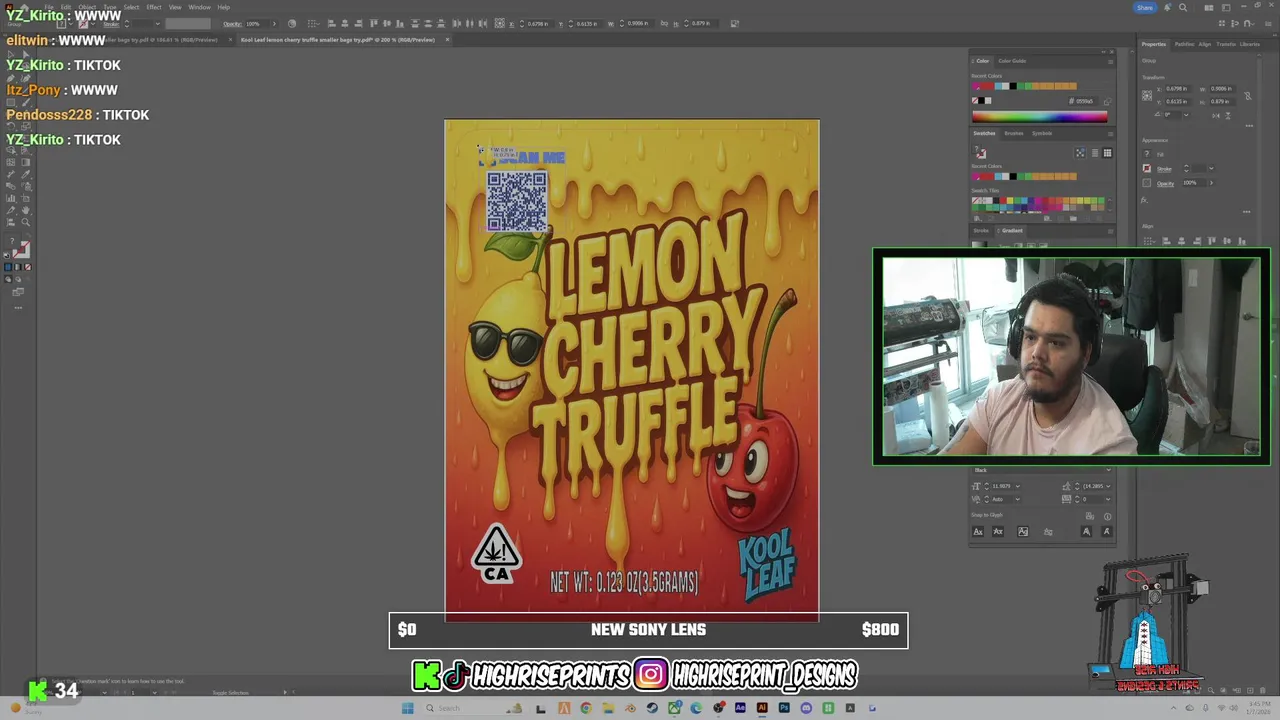Click the fx effects icon in Appearance
The height and width of the screenshot is (720, 1280).
[x=1144, y=200]
